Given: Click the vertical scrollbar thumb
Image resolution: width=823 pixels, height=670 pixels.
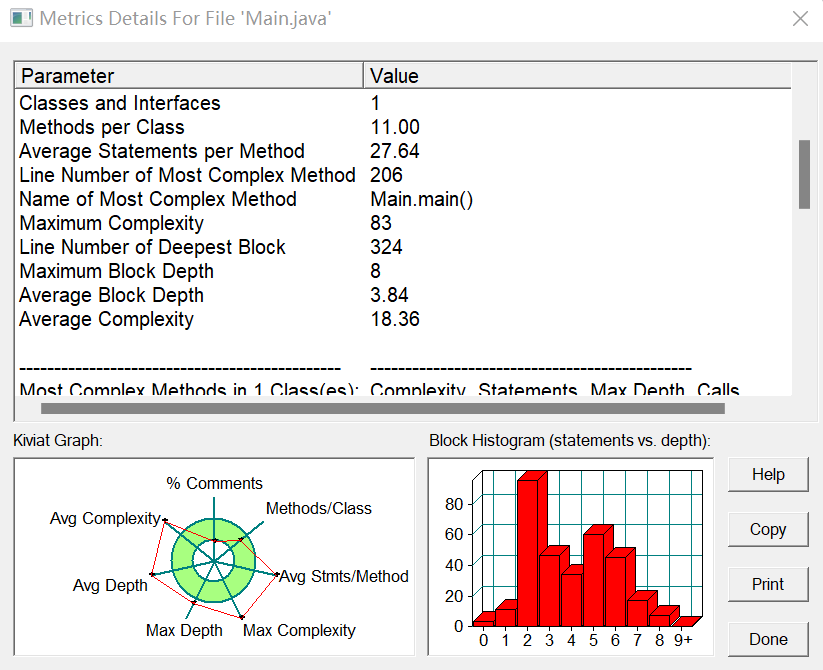Looking at the screenshot, I should 804,174.
